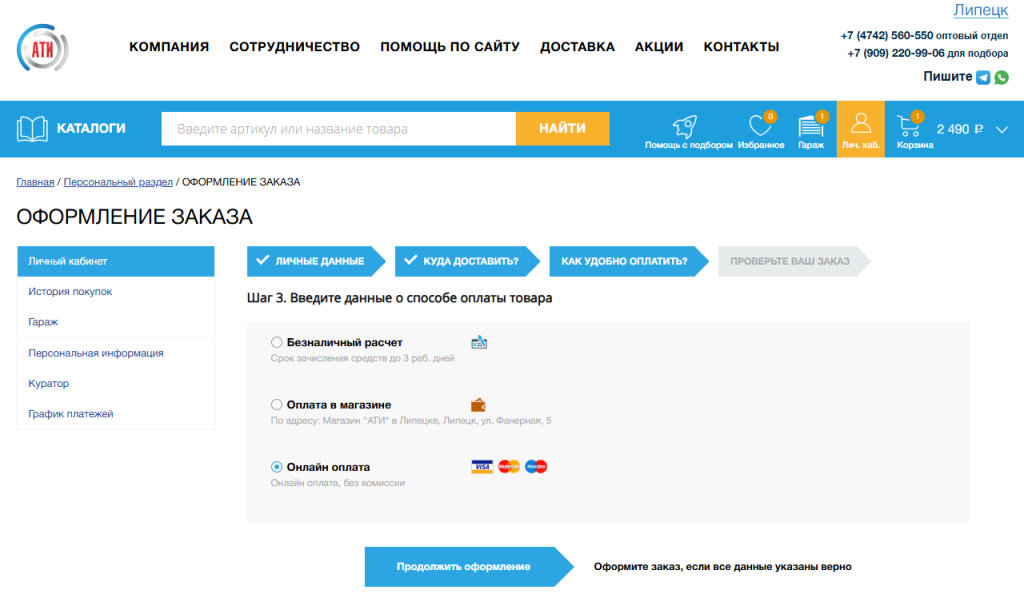Click the product search input field

pyautogui.click(x=338, y=129)
